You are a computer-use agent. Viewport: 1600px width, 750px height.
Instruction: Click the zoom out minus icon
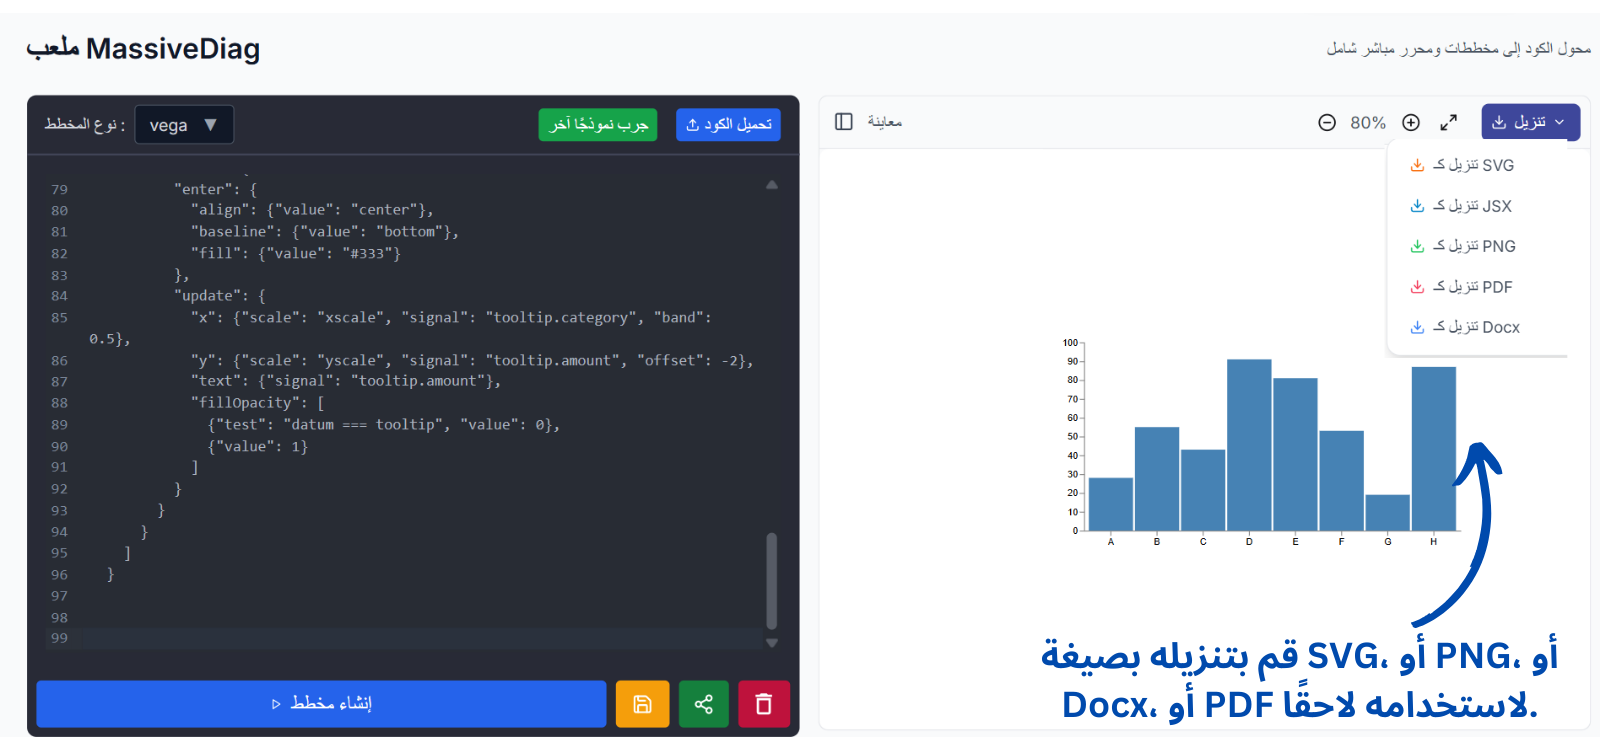click(1327, 123)
